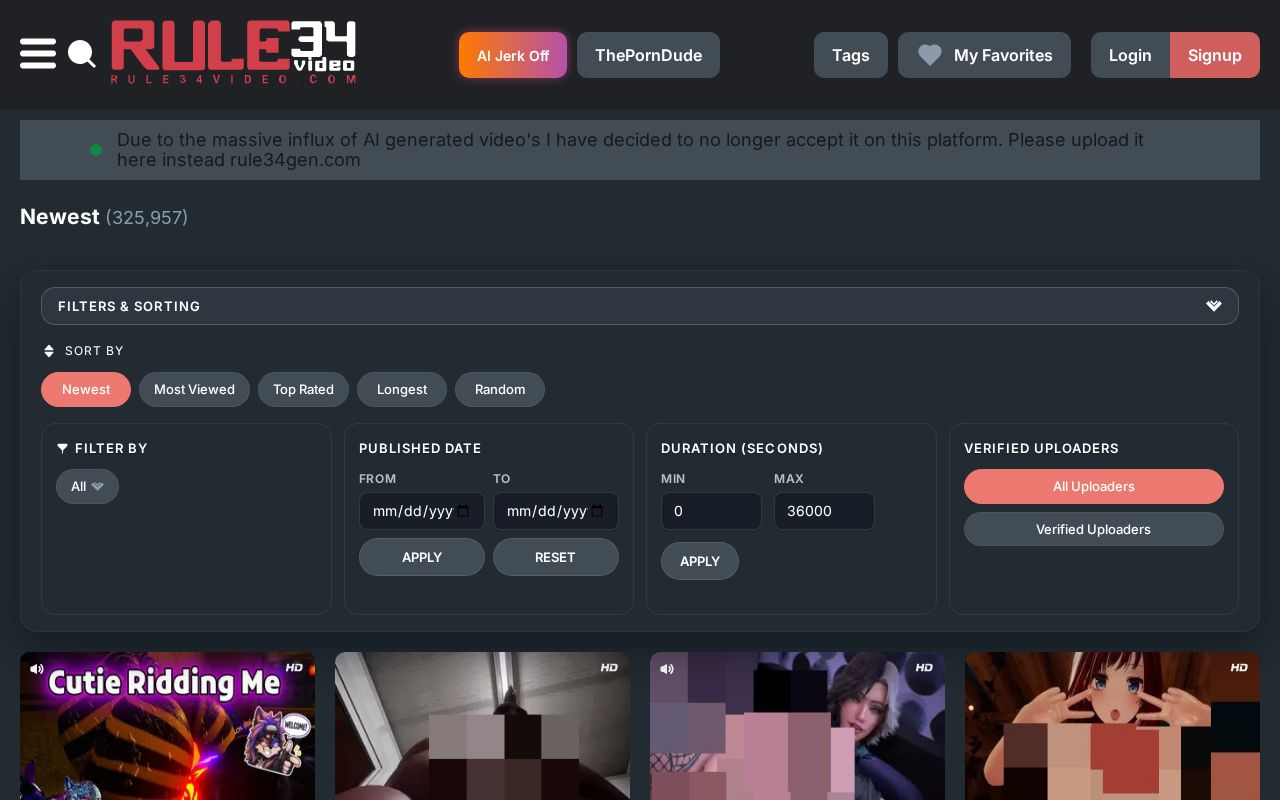Open calendar picker for the From date
The image size is (1280, 800).
pyautogui.click(x=464, y=511)
